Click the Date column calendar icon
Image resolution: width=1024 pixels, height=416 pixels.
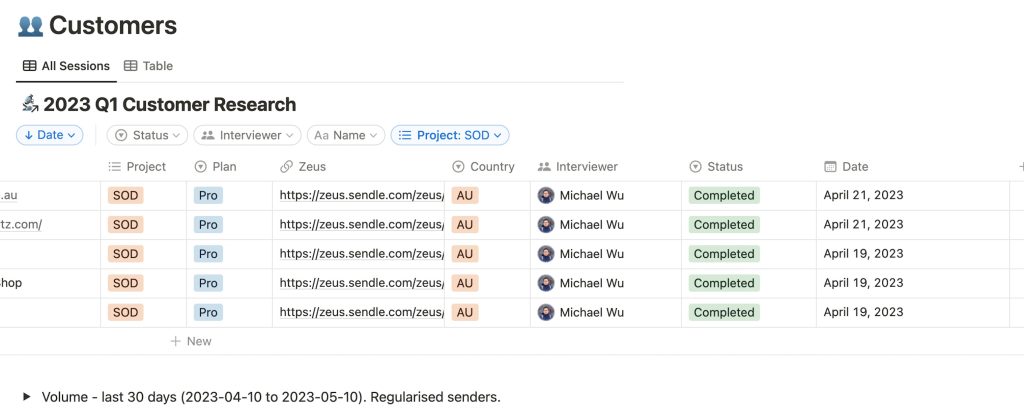click(x=830, y=167)
